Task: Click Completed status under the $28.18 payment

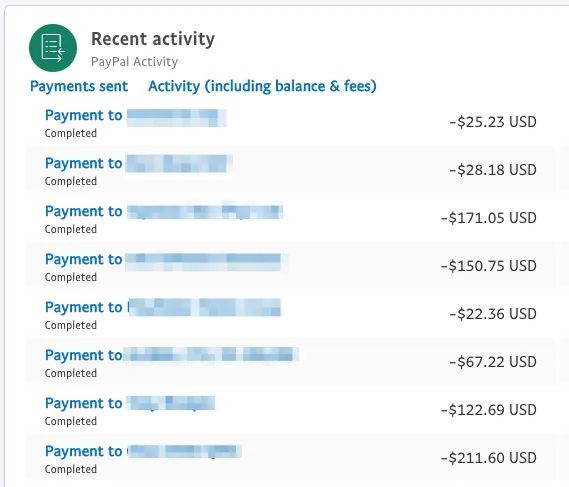Action: [71, 181]
